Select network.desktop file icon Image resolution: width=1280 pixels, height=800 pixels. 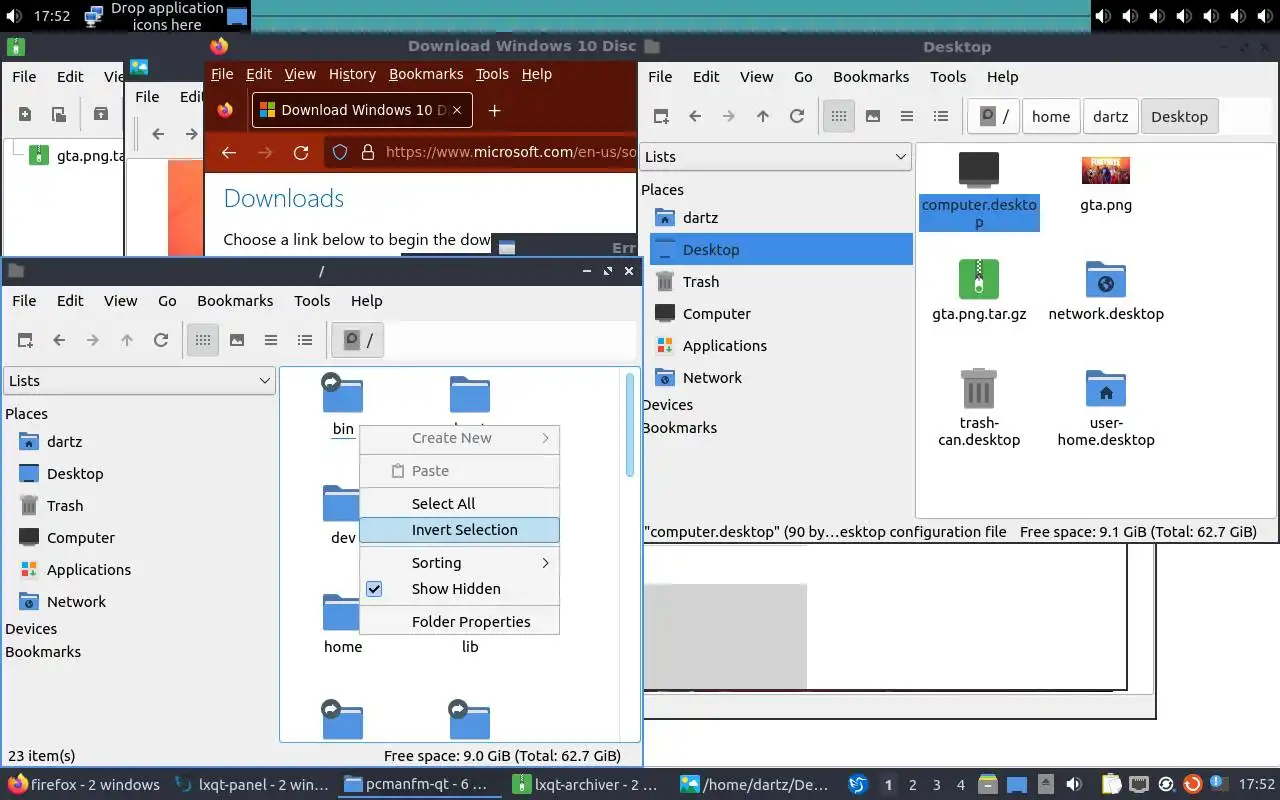pyautogui.click(x=1106, y=282)
